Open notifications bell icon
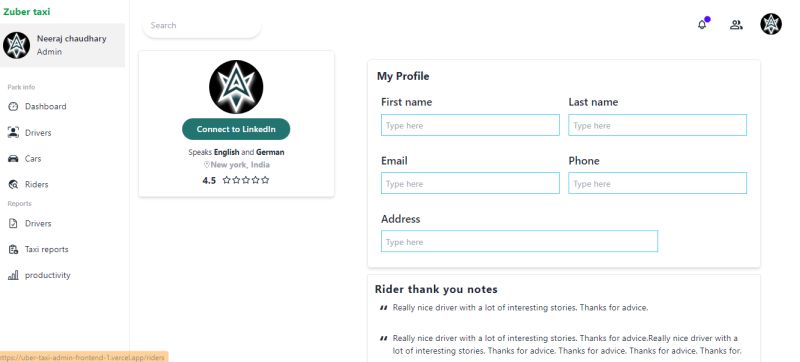800x362 pixels. (x=702, y=24)
